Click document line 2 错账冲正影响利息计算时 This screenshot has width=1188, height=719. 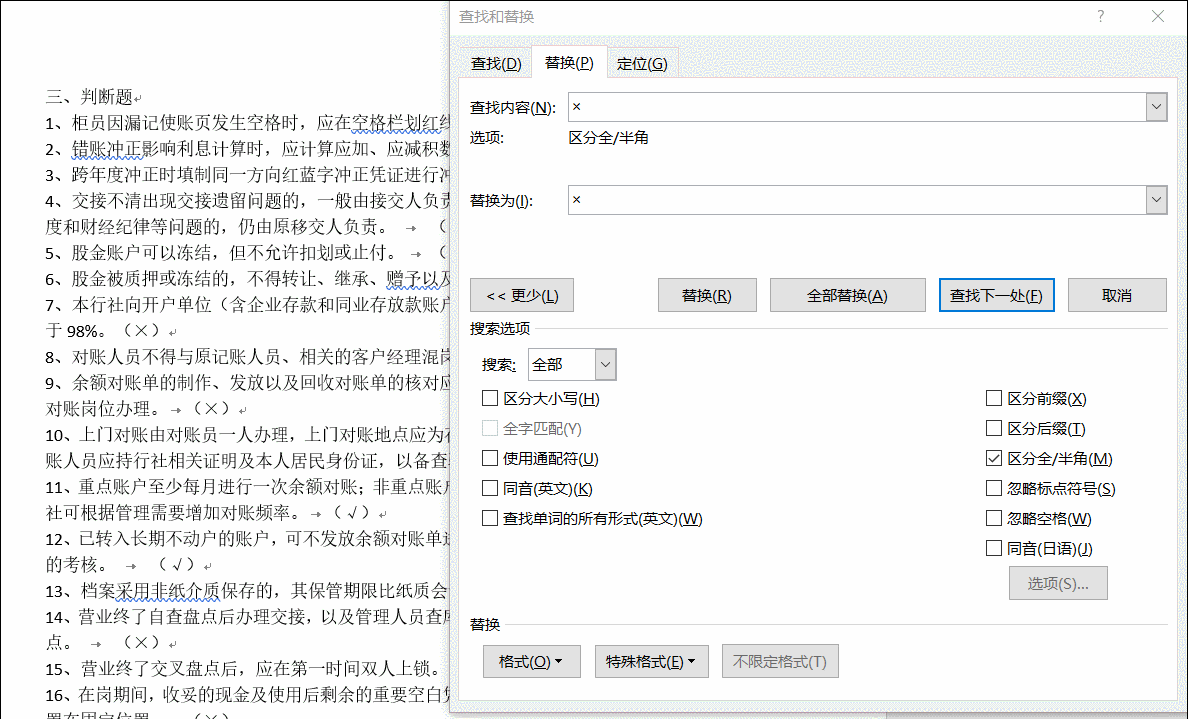pos(246,148)
